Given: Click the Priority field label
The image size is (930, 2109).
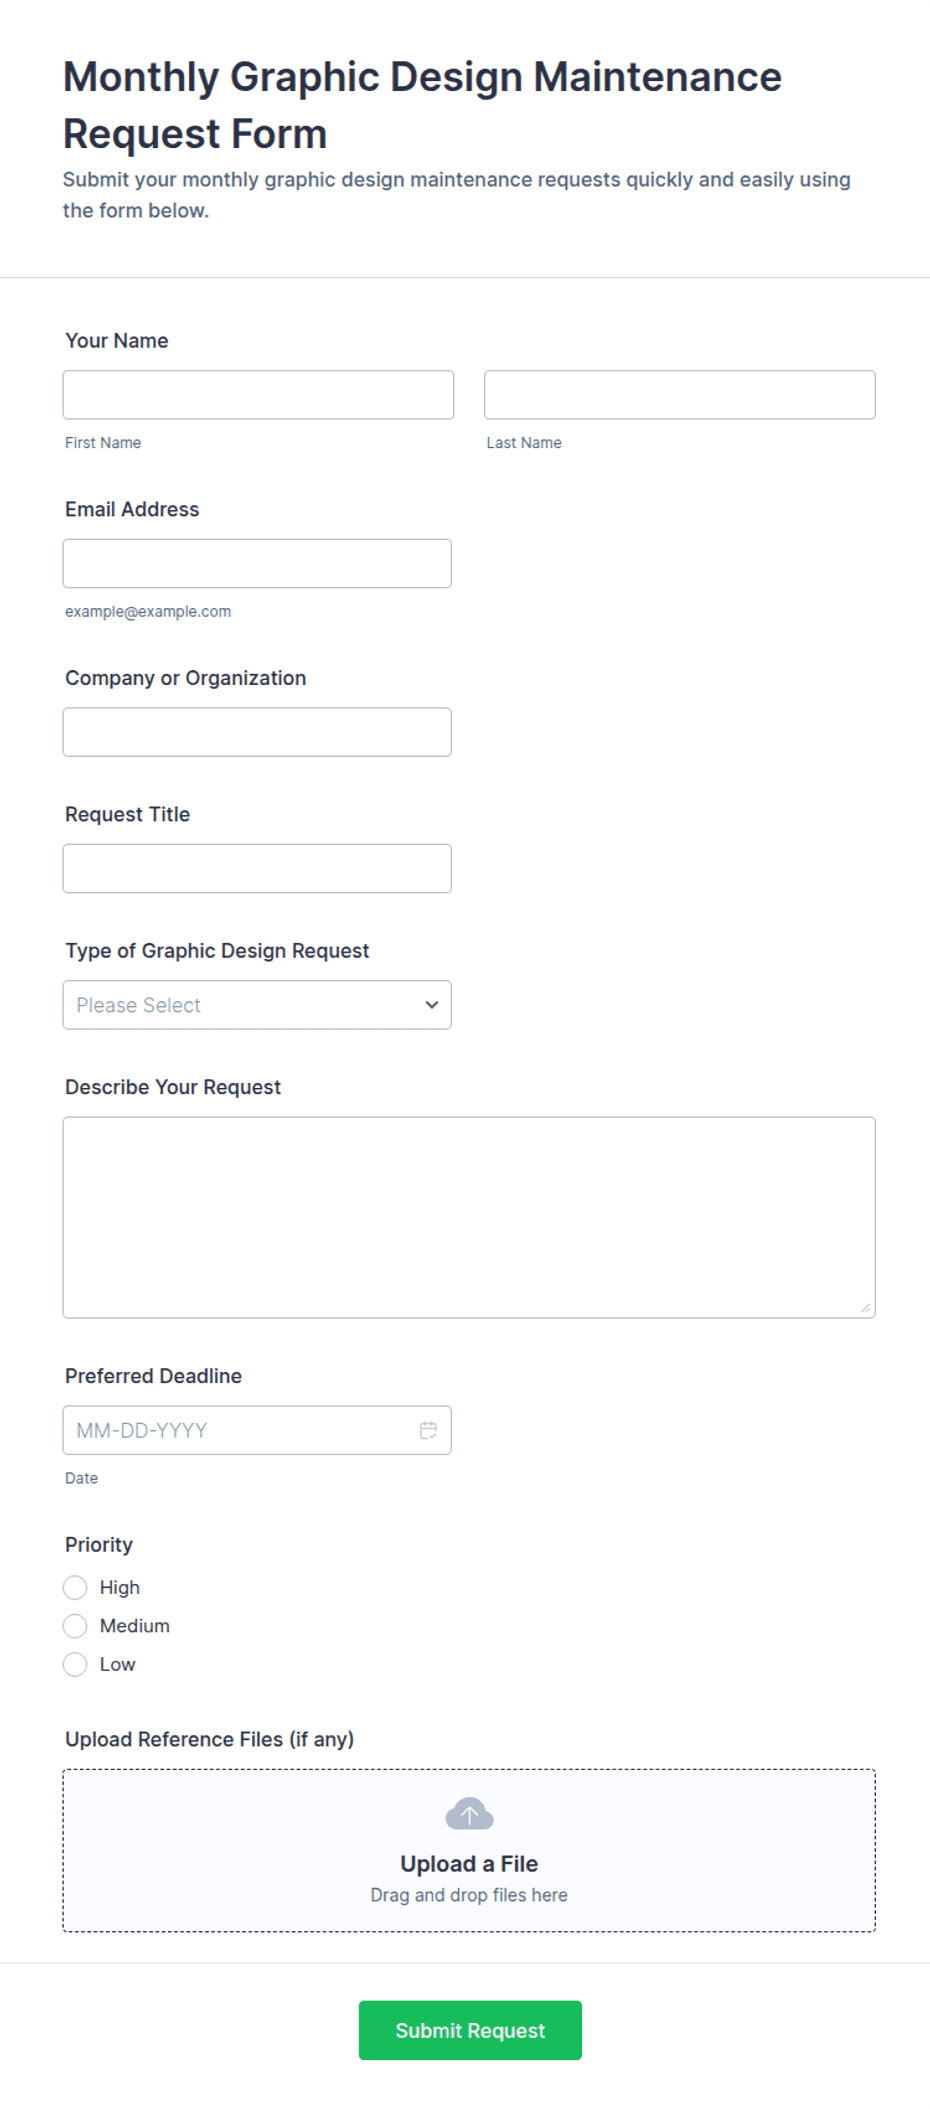Looking at the screenshot, I should pyautogui.click(x=99, y=1545).
